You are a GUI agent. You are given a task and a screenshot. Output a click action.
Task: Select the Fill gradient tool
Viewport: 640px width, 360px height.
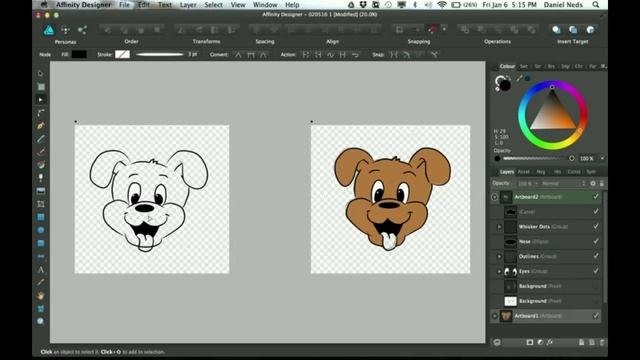pos(40,165)
